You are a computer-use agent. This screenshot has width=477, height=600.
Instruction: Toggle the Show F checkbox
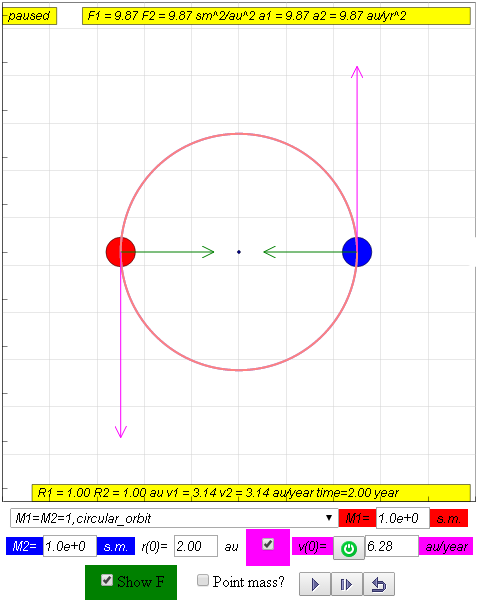tap(107, 580)
